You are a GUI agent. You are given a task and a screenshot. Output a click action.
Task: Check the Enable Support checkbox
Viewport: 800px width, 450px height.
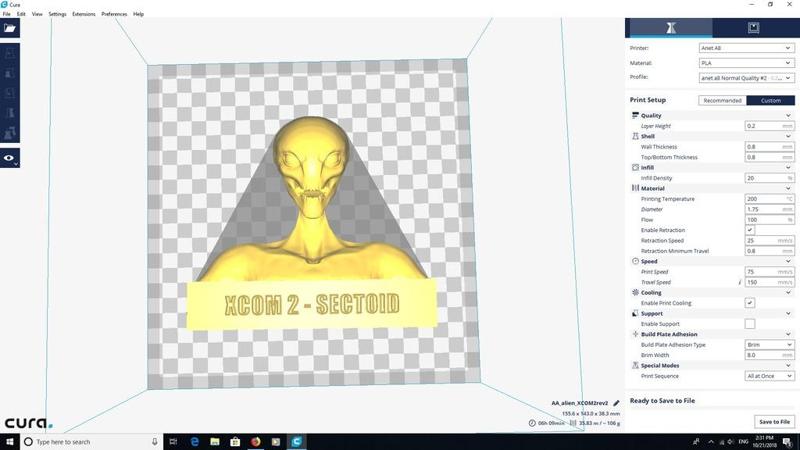point(749,324)
